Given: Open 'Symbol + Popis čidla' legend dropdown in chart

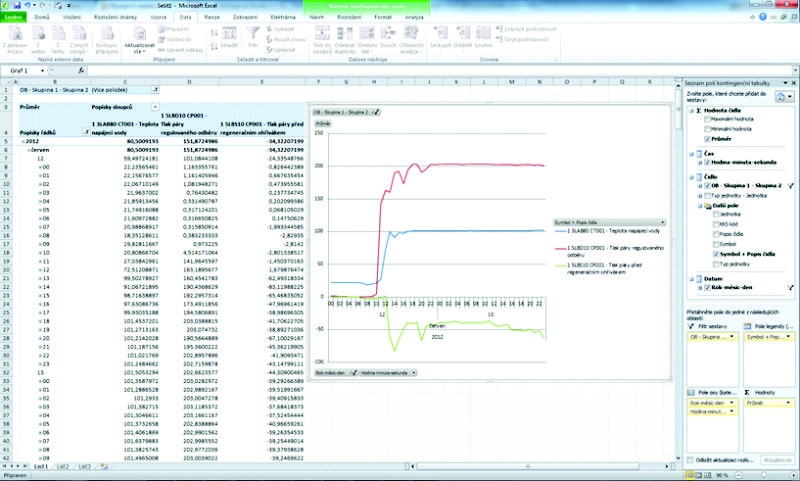Looking at the screenshot, I should pos(662,222).
